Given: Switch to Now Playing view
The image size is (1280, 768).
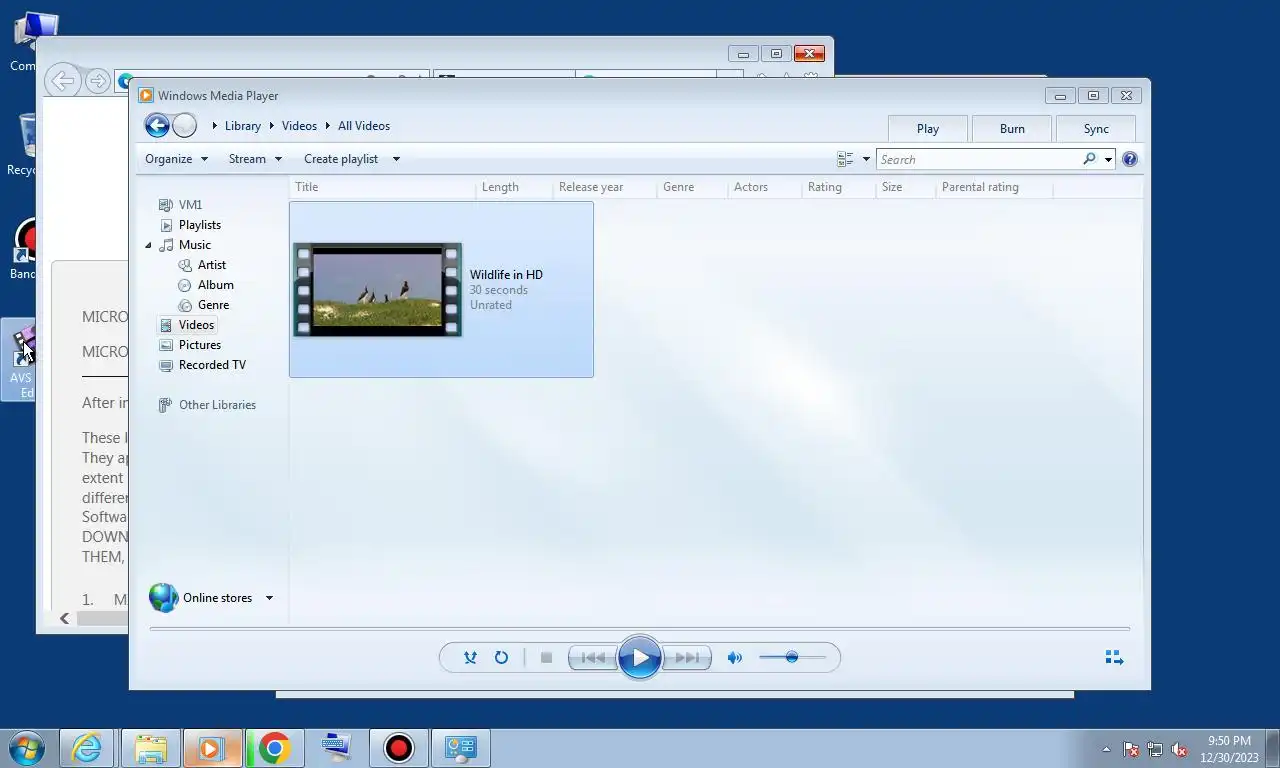Looking at the screenshot, I should [x=1114, y=657].
